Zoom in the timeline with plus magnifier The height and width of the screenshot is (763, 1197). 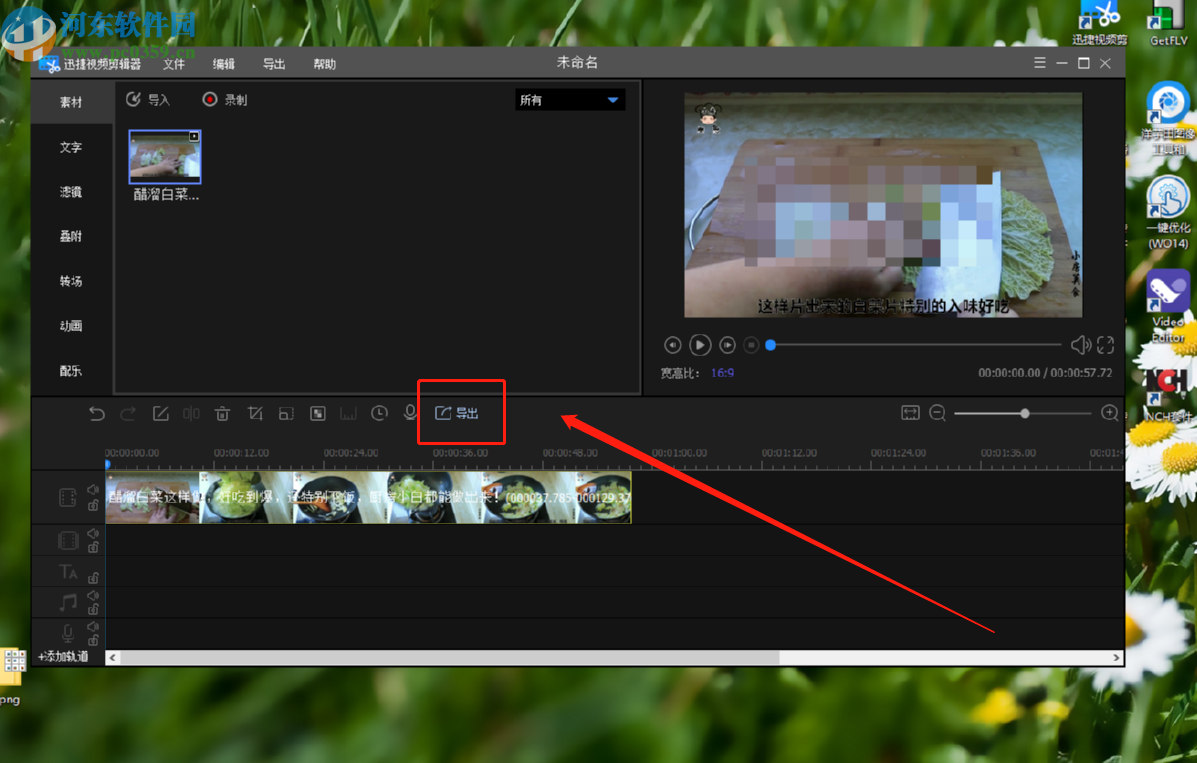[x=1109, y=414]
